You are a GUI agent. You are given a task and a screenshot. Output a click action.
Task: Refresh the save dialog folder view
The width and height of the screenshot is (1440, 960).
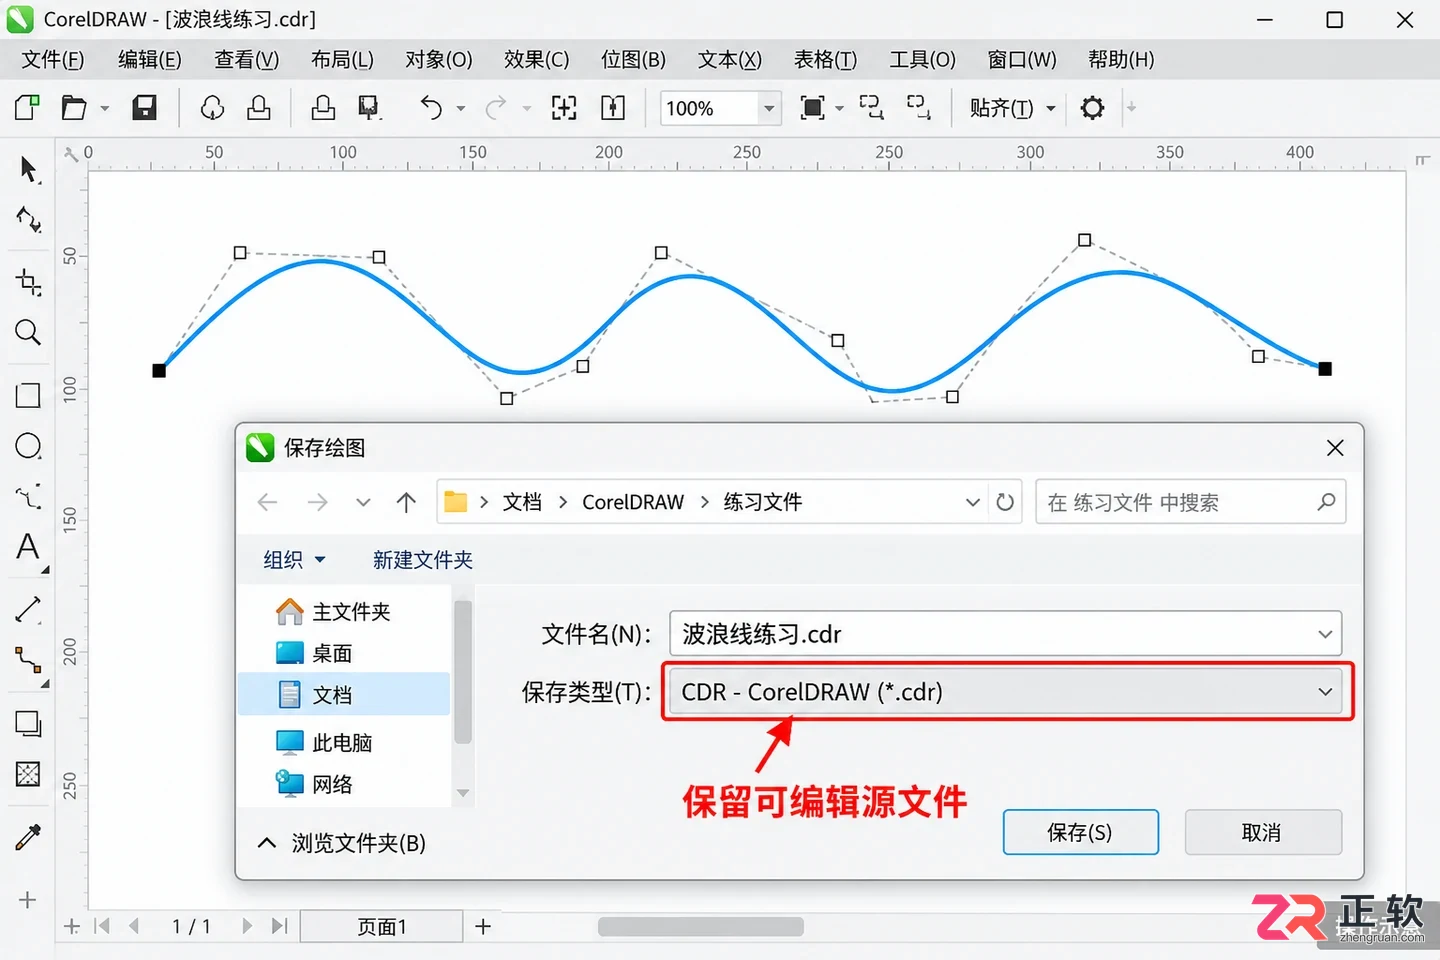point(1005,502)
